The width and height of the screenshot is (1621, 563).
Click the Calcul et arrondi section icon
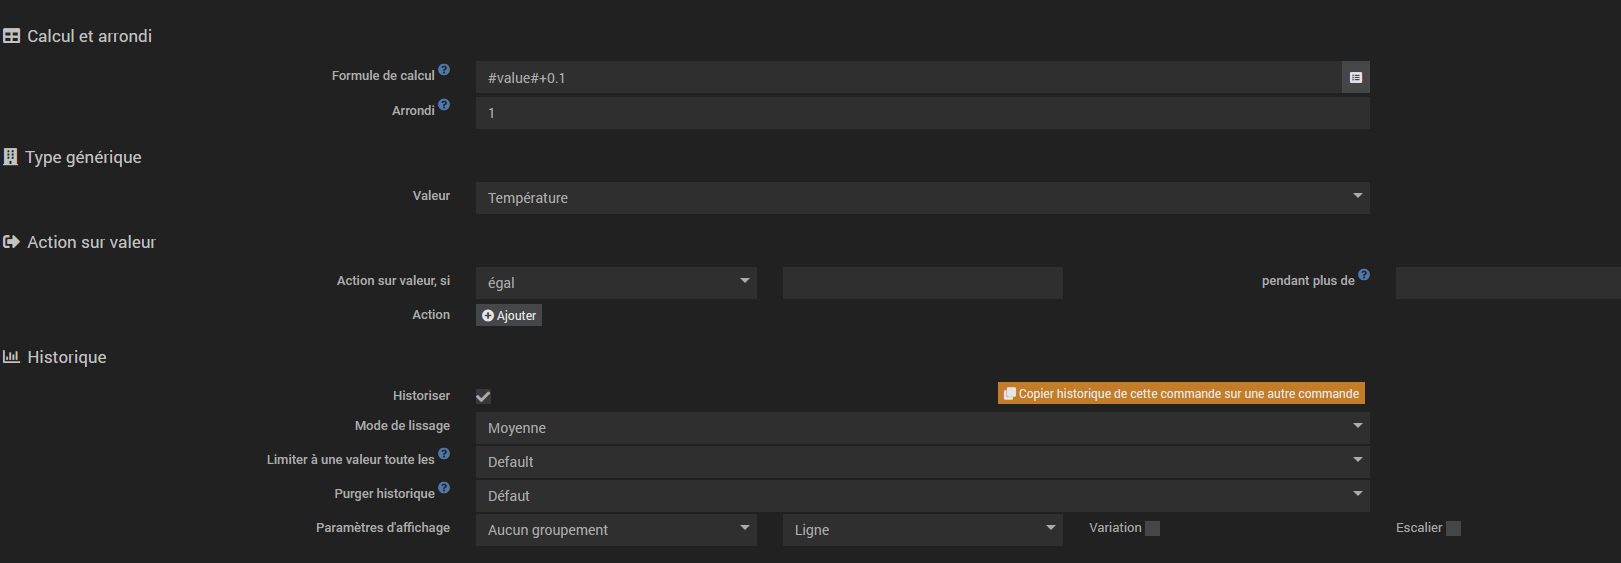(x=11, y=36)
